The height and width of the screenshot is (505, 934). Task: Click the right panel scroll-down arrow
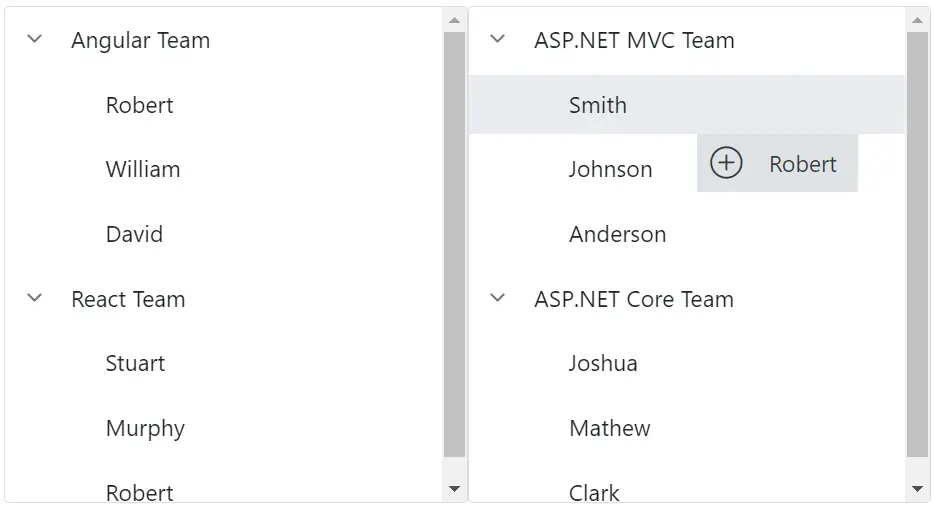tap(917, 489)
